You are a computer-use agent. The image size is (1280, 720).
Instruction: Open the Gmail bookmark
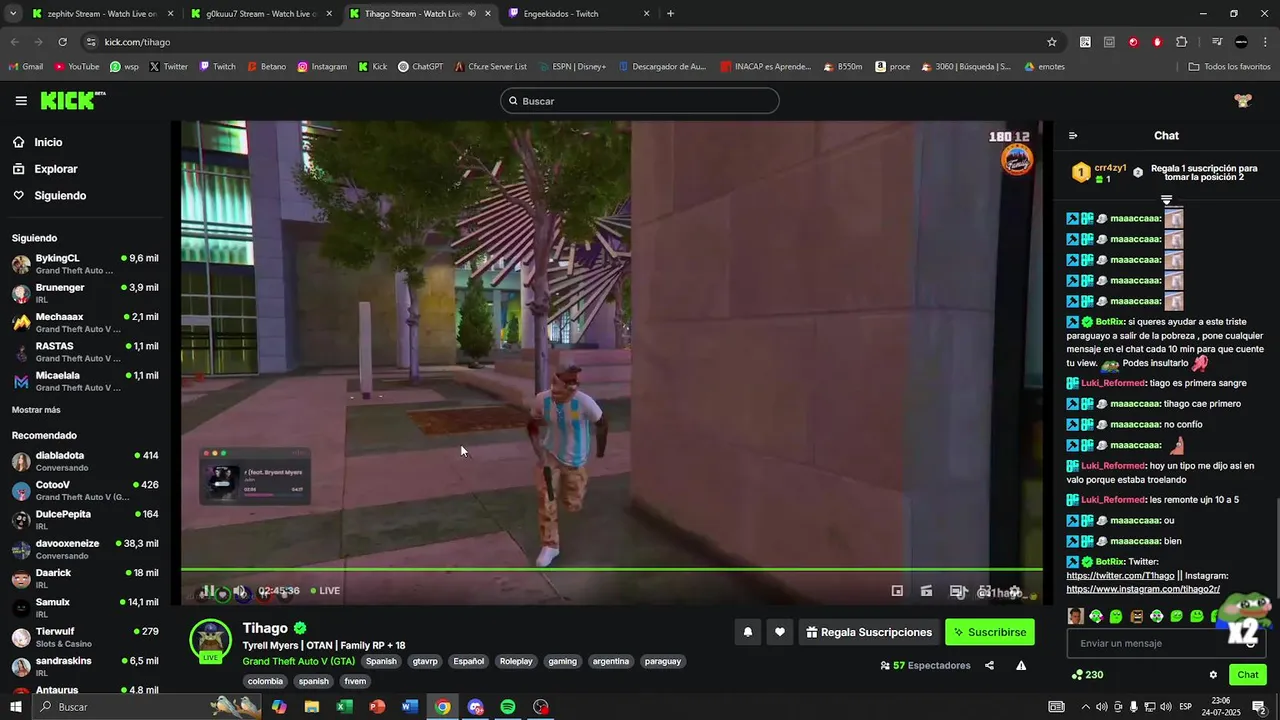[x=26, y=67]
